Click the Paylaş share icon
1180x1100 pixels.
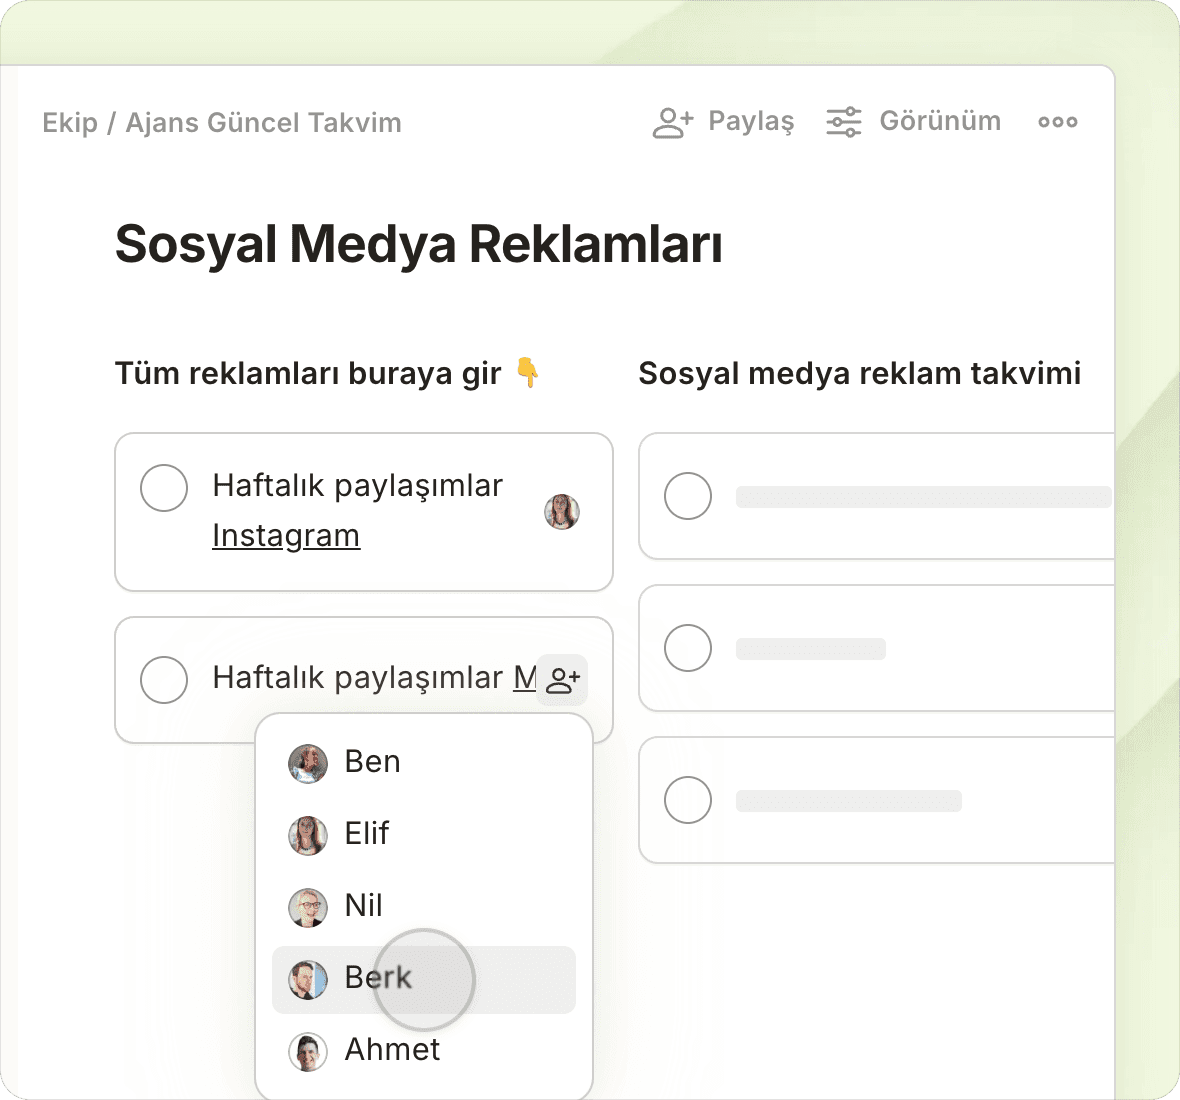tap(673, 122)
